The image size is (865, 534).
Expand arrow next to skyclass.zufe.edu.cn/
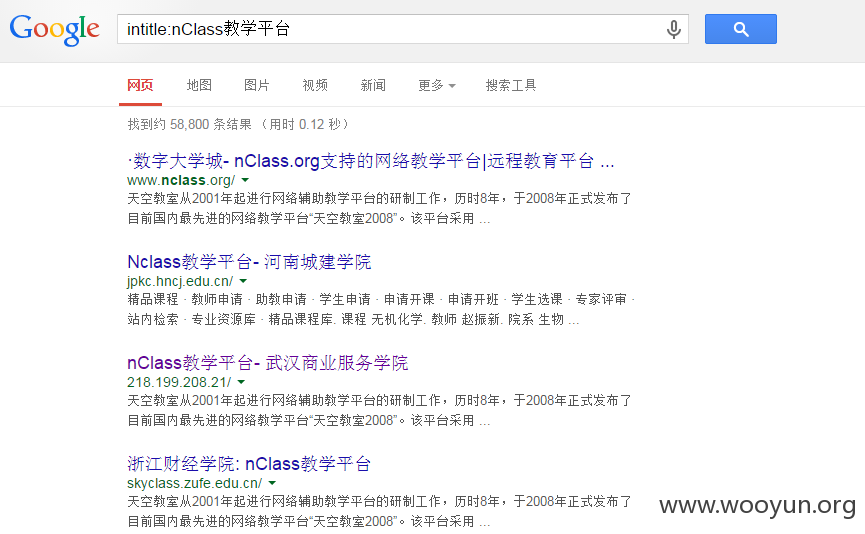point(272,483)
